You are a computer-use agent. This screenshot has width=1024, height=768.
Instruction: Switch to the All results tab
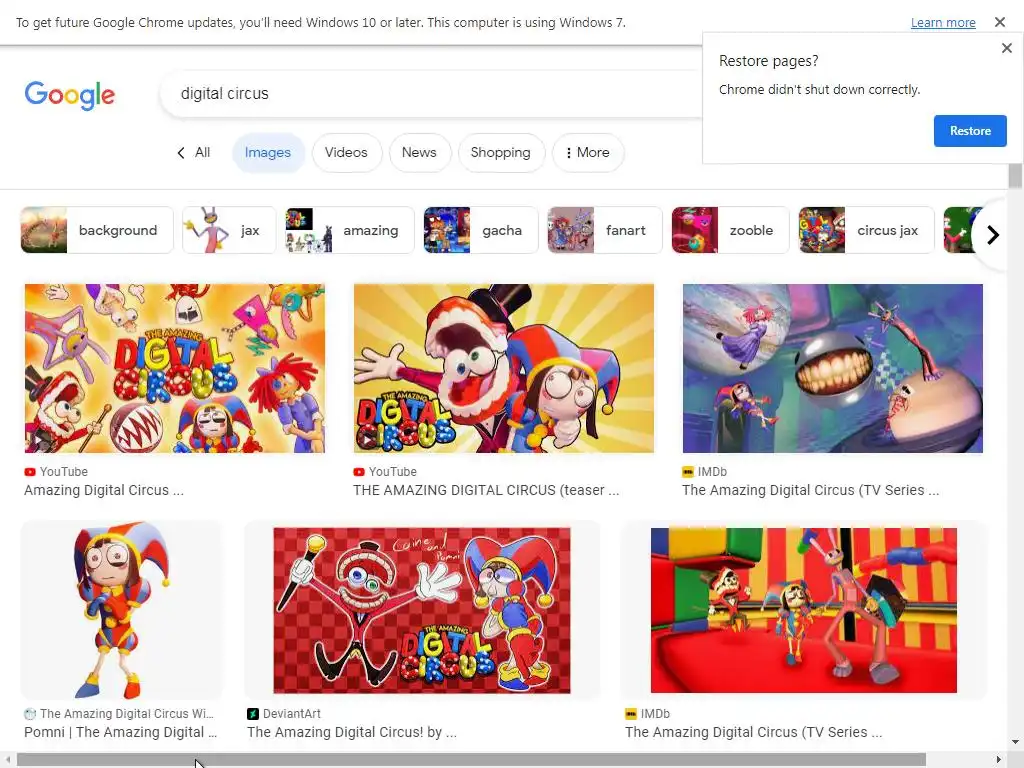(x=202, y=152)
